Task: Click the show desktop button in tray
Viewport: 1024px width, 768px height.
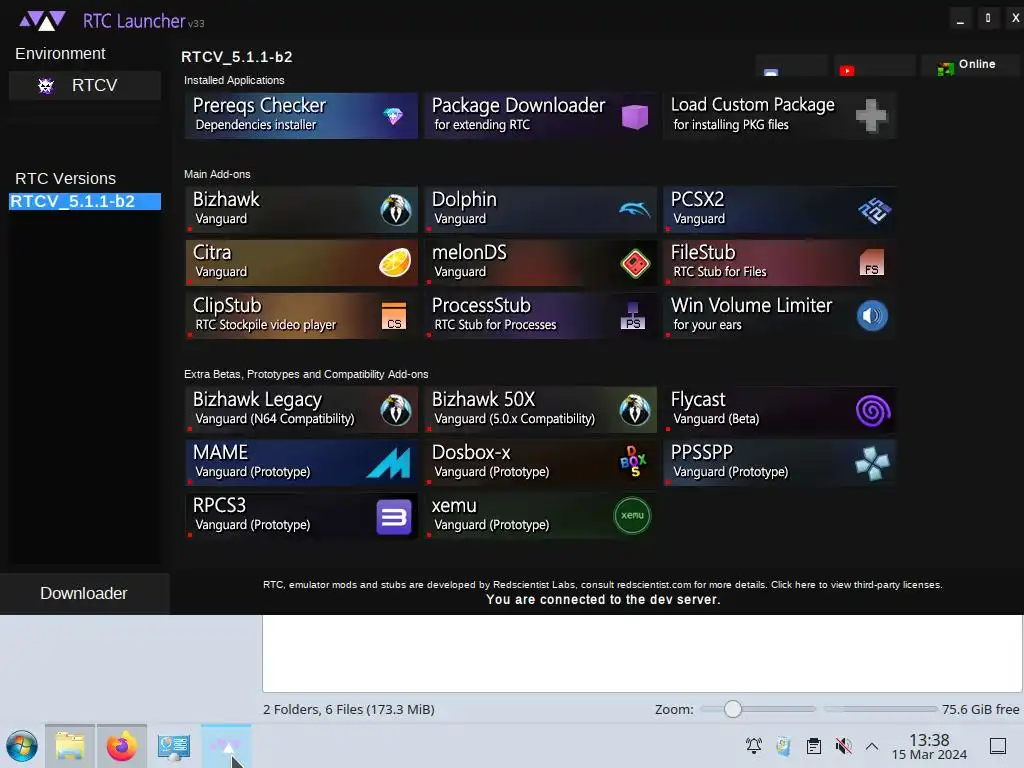Action: click(x=997, y=746)
